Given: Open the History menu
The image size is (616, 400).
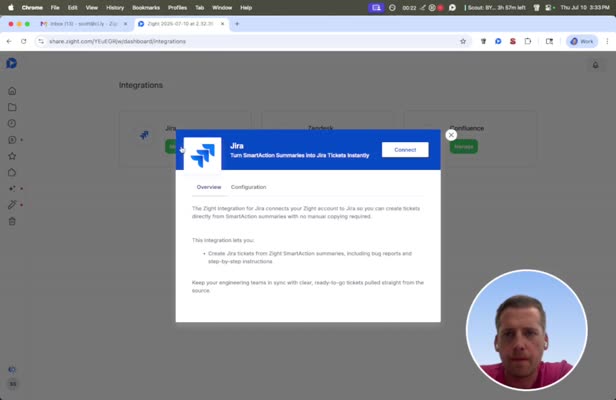Looking at the screenshot, I should [x=115, y=7].
